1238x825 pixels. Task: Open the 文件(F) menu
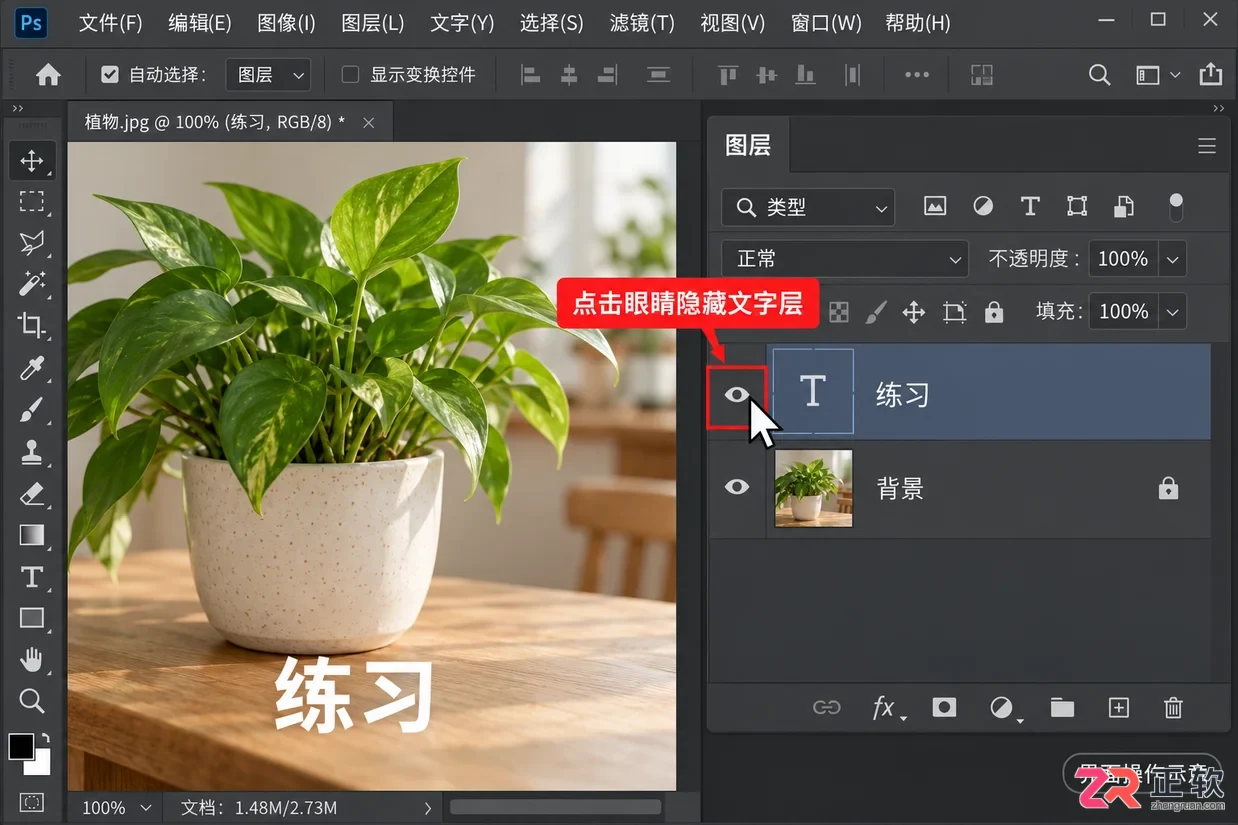click(x=111, y=22)
